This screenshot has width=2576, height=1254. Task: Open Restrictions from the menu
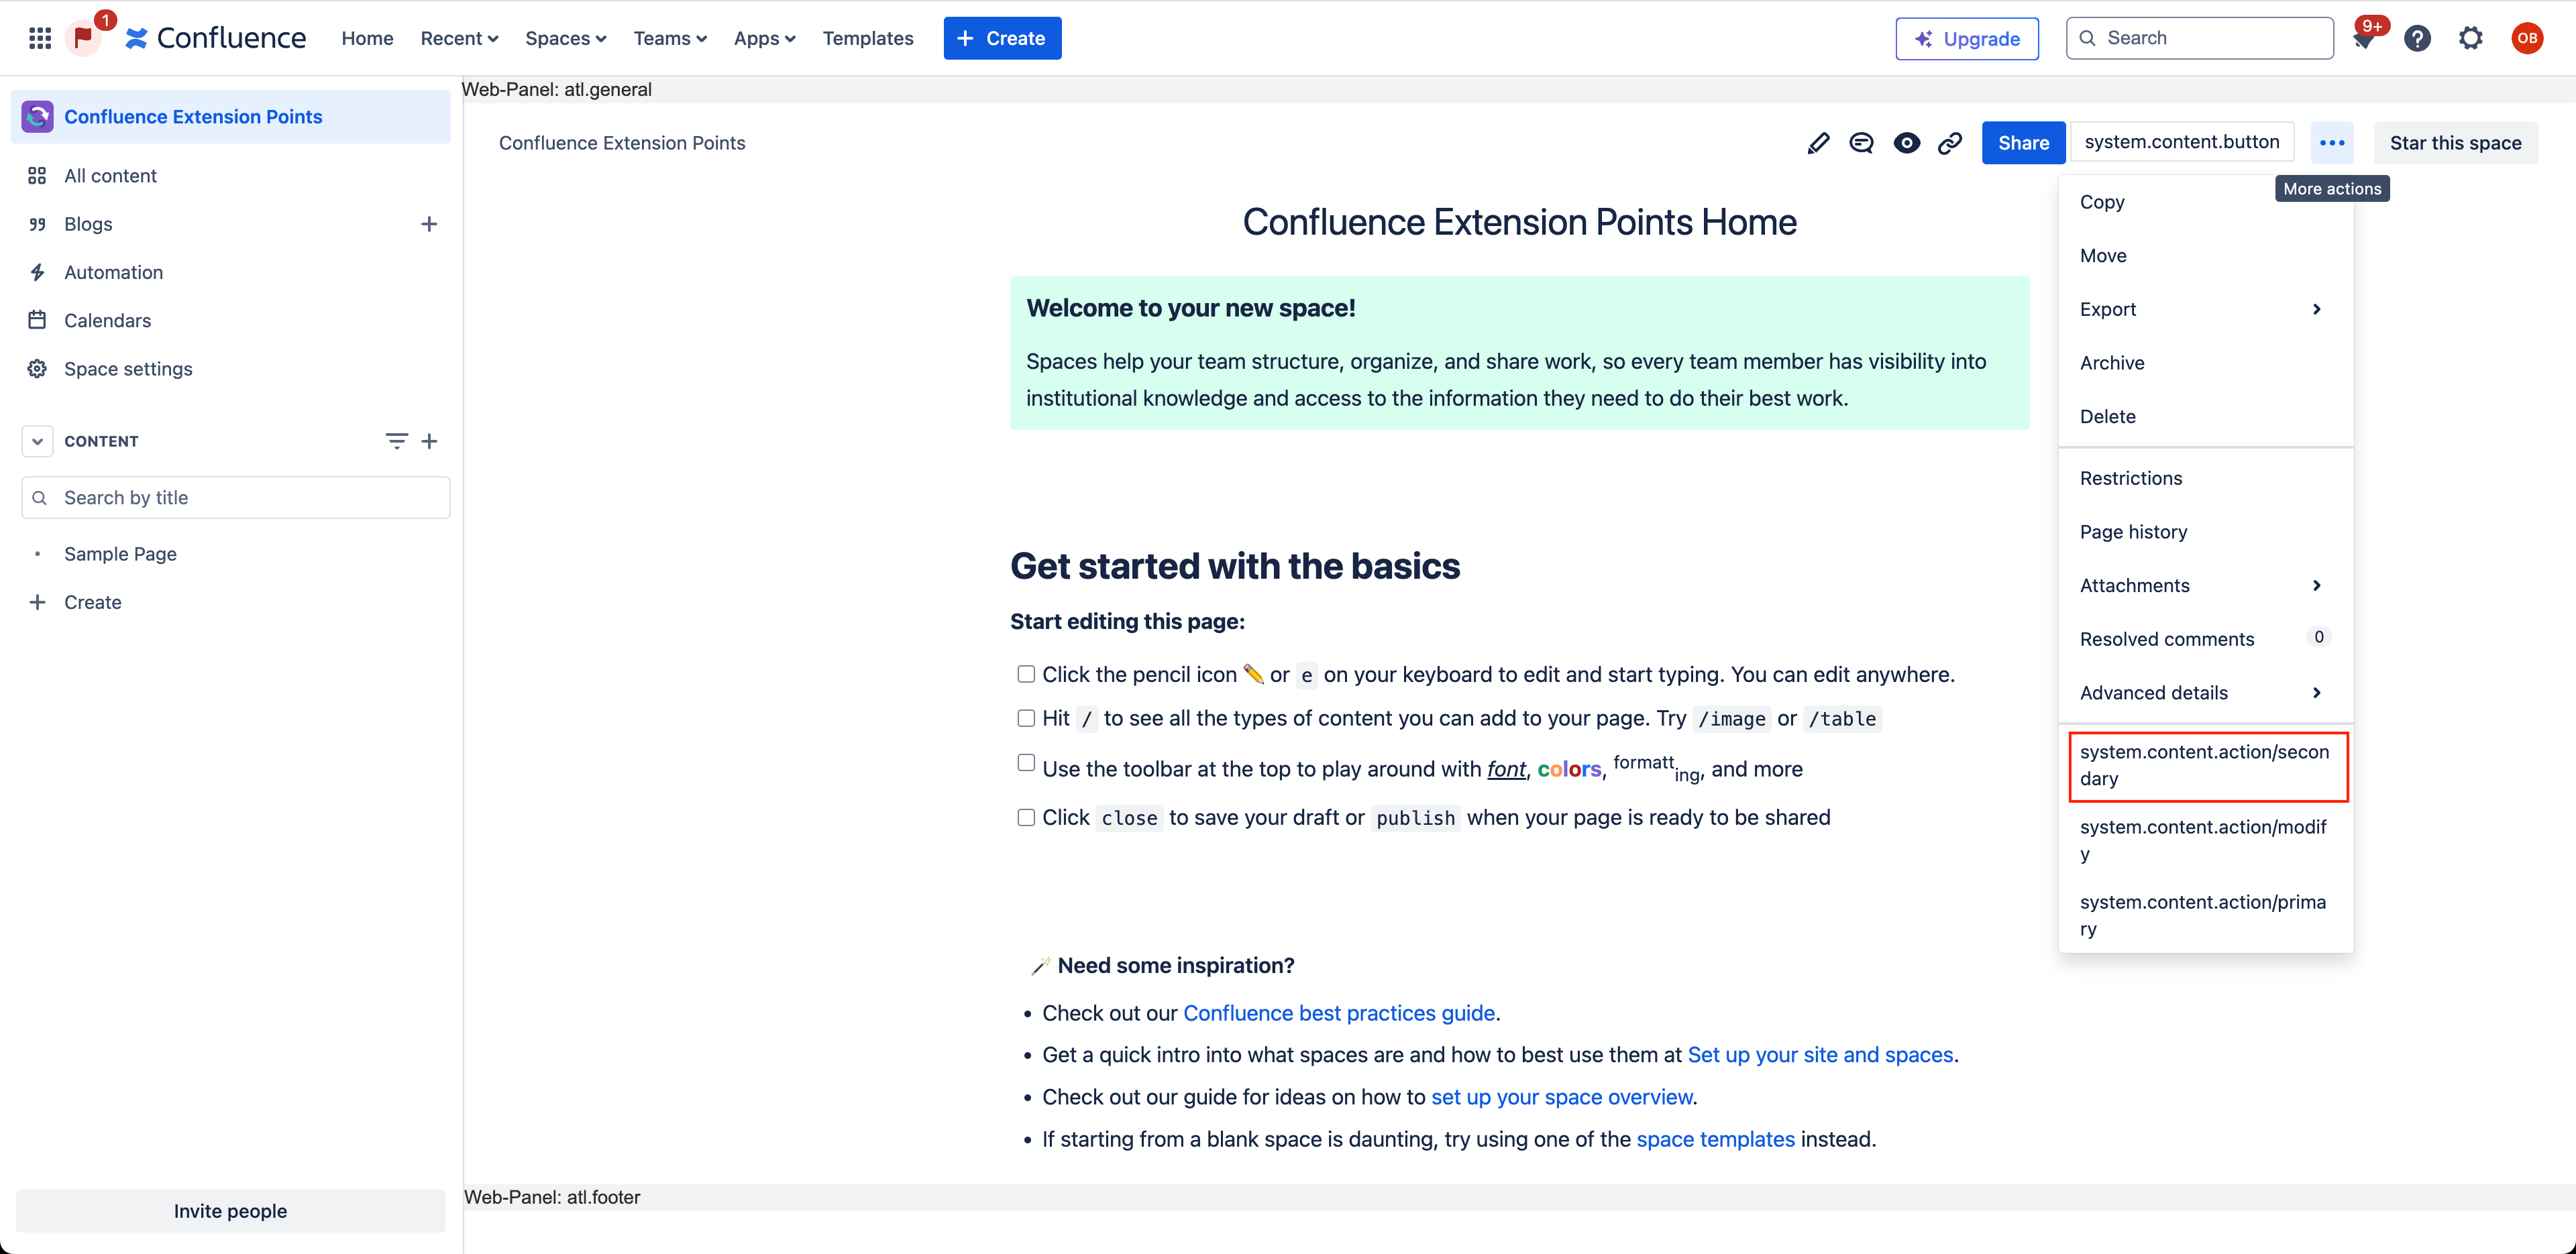[x=2205, y=478]
